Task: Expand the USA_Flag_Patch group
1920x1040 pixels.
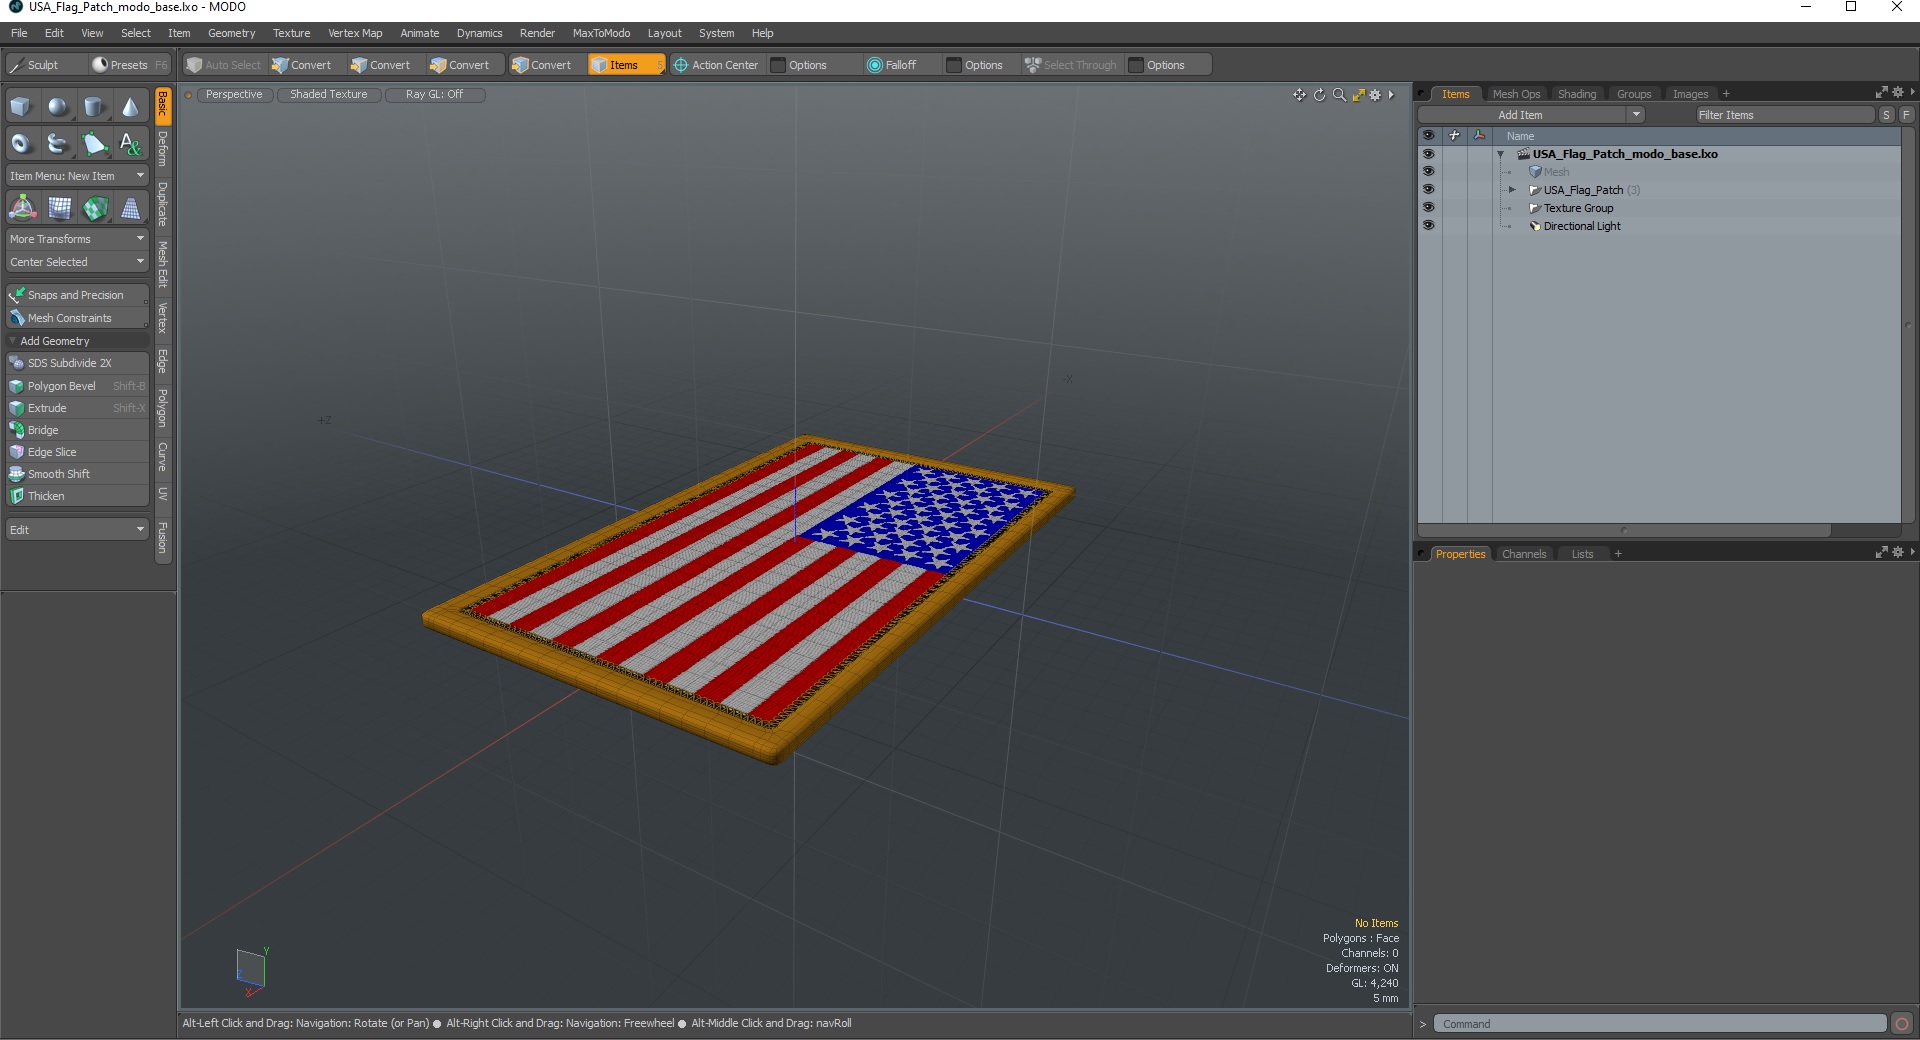Action: [1512, 190]
